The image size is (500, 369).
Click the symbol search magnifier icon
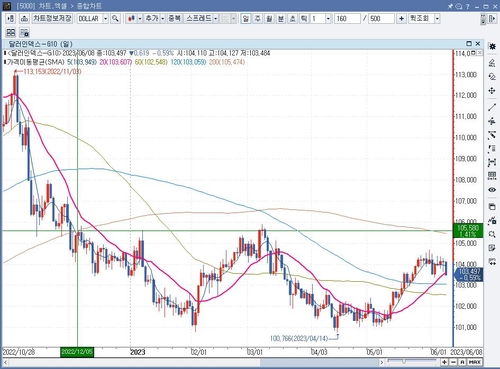tap(115, 19)
